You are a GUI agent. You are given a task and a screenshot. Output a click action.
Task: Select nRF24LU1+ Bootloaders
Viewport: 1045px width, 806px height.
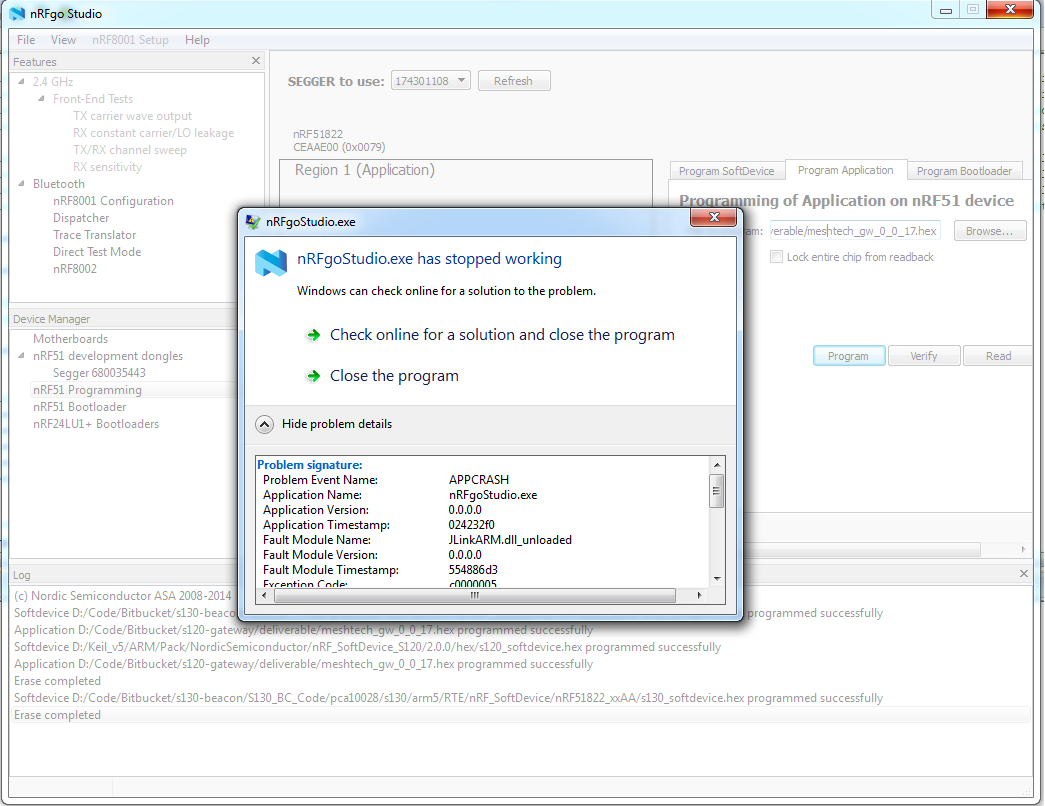tap(96, 424)
